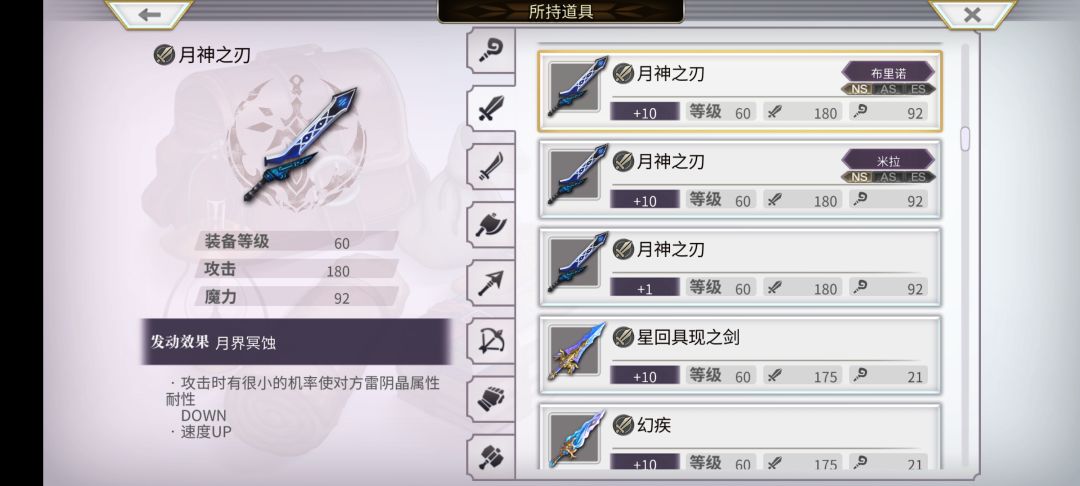Click the 布里诺 character tag
Image resolution: width=1080 pixels, height=486 pixels.
[888, 74]
